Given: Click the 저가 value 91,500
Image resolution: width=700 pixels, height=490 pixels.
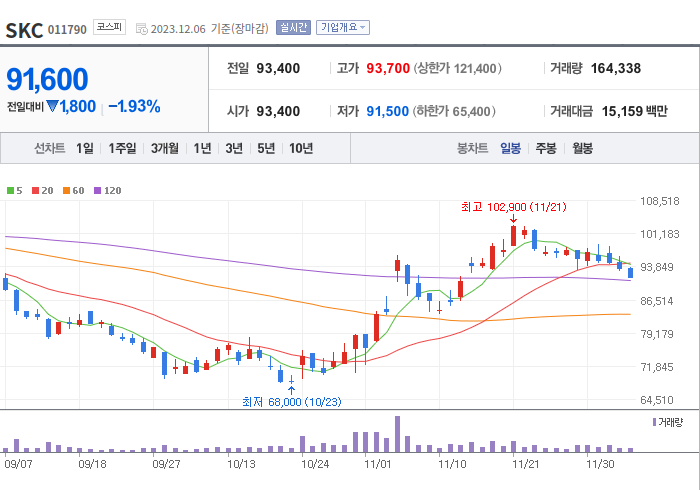Looking at the screenshot, I should pyautogui.click(x=388, y=111).
